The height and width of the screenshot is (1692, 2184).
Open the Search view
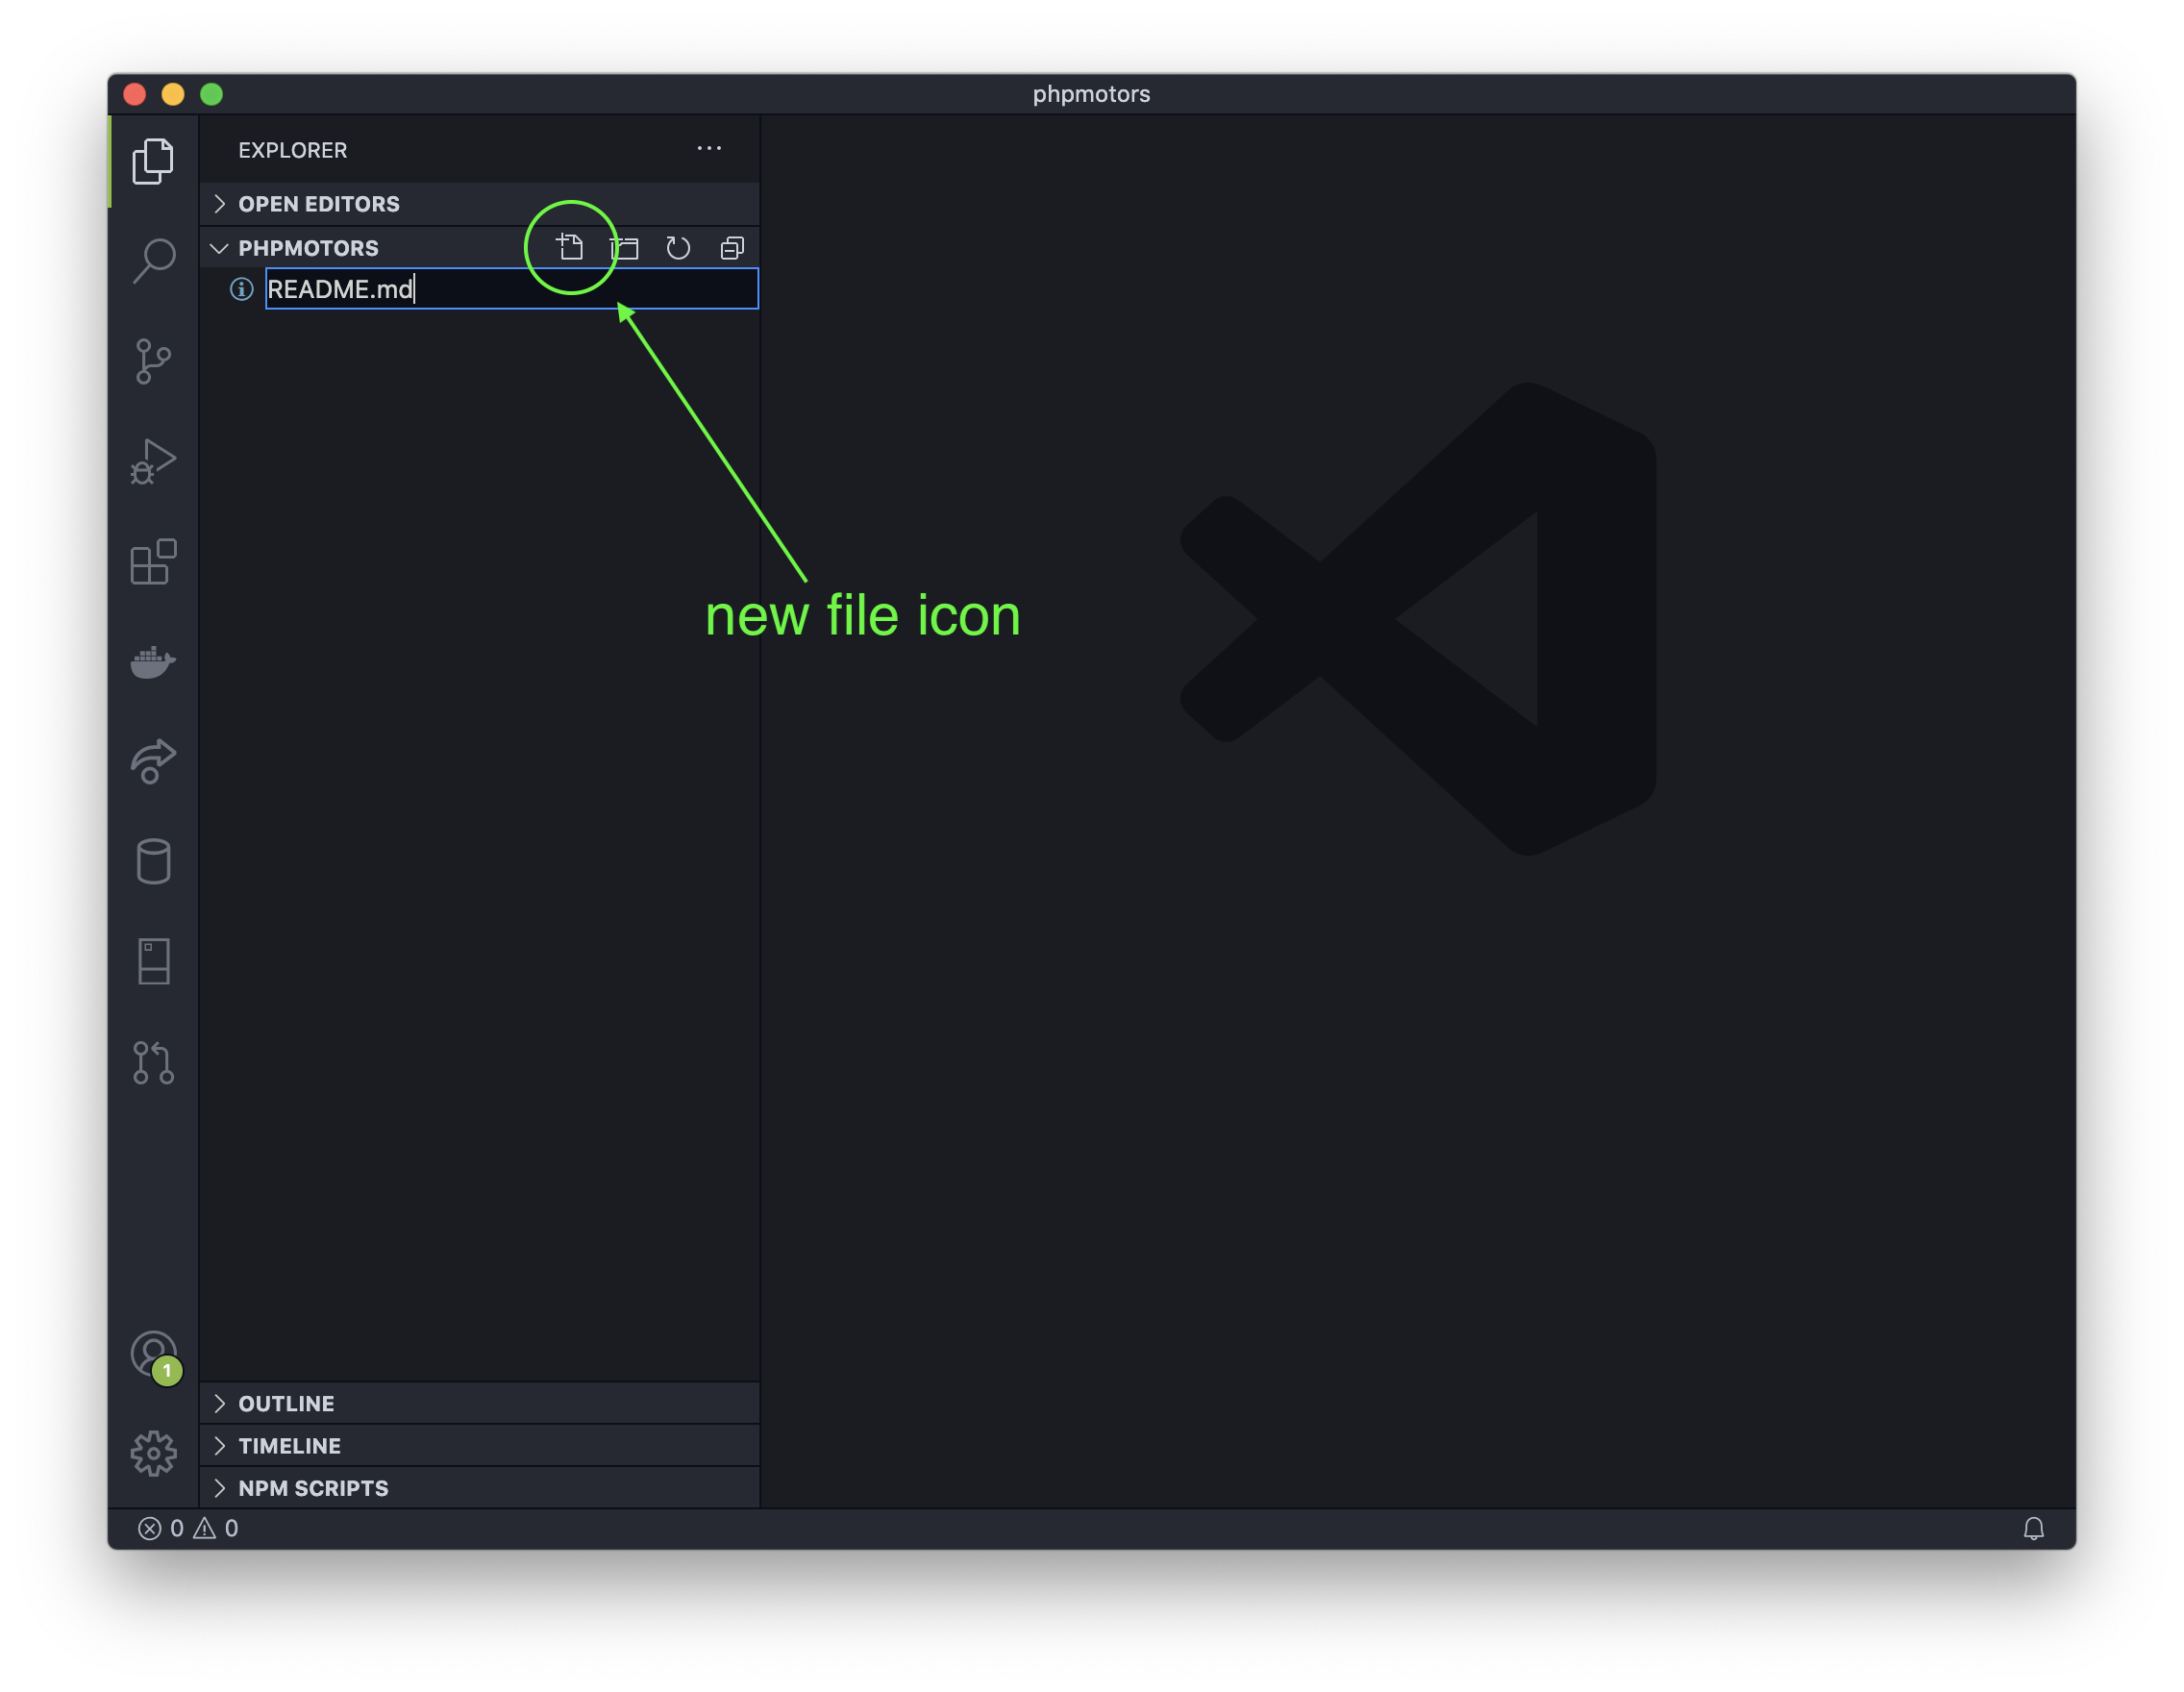click(153, 261)
